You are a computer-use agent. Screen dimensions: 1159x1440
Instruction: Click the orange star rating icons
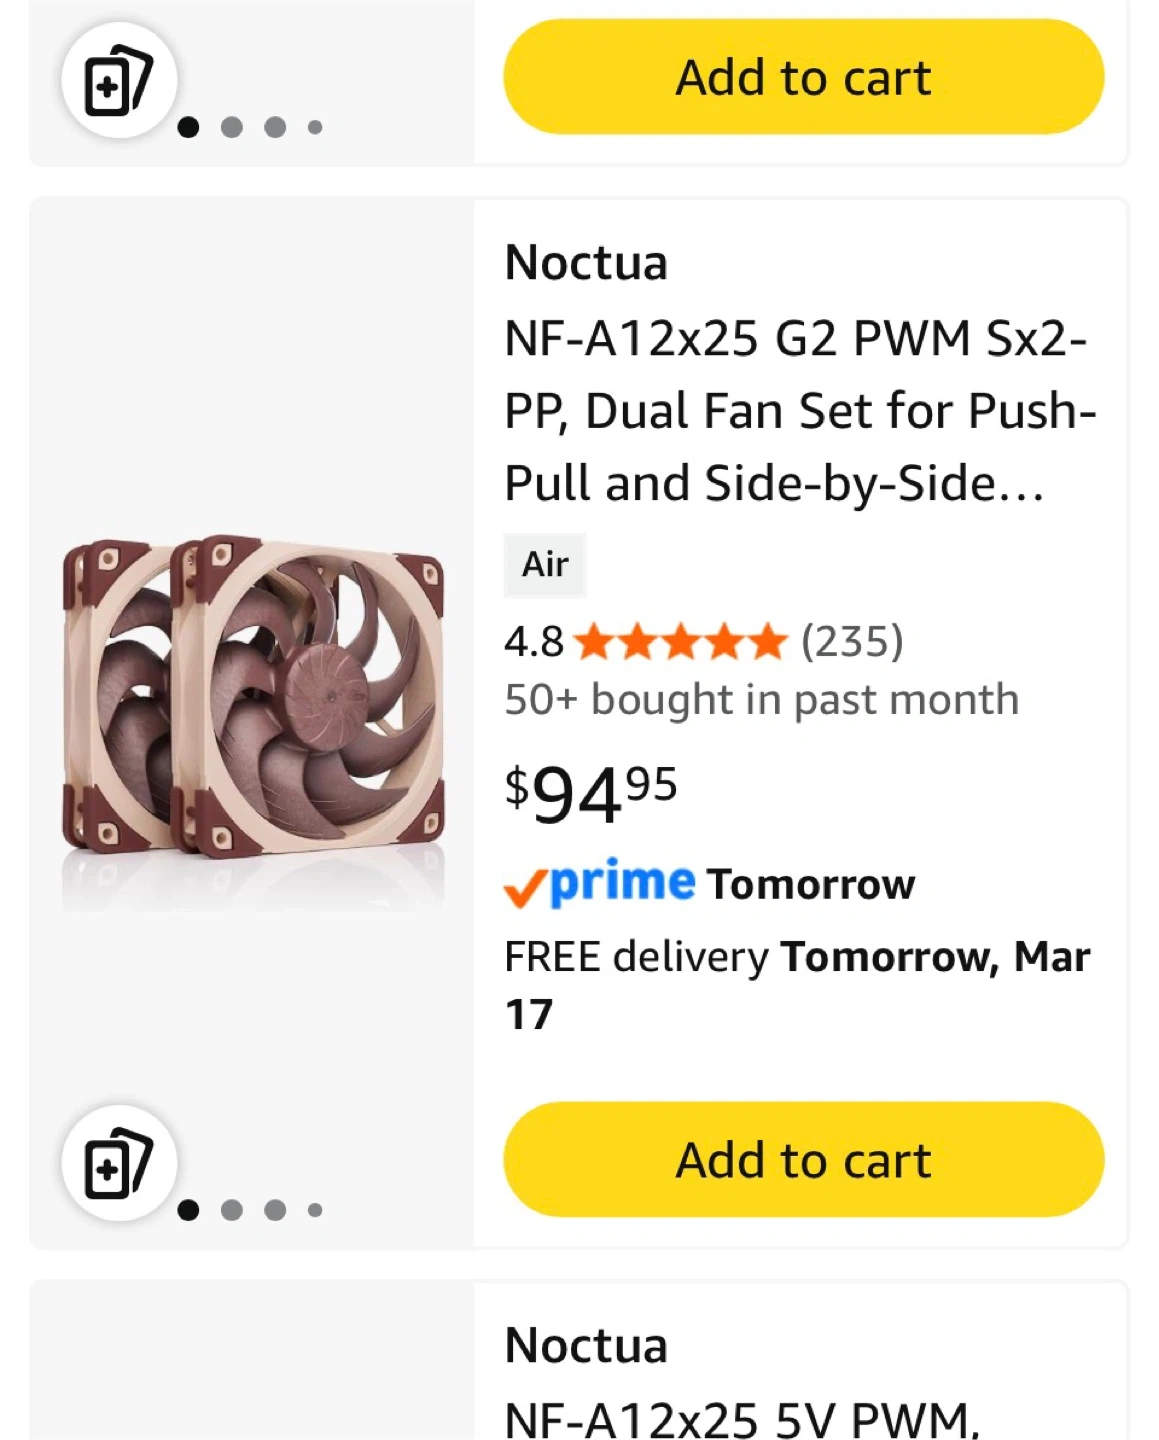(x=681, y=642)
